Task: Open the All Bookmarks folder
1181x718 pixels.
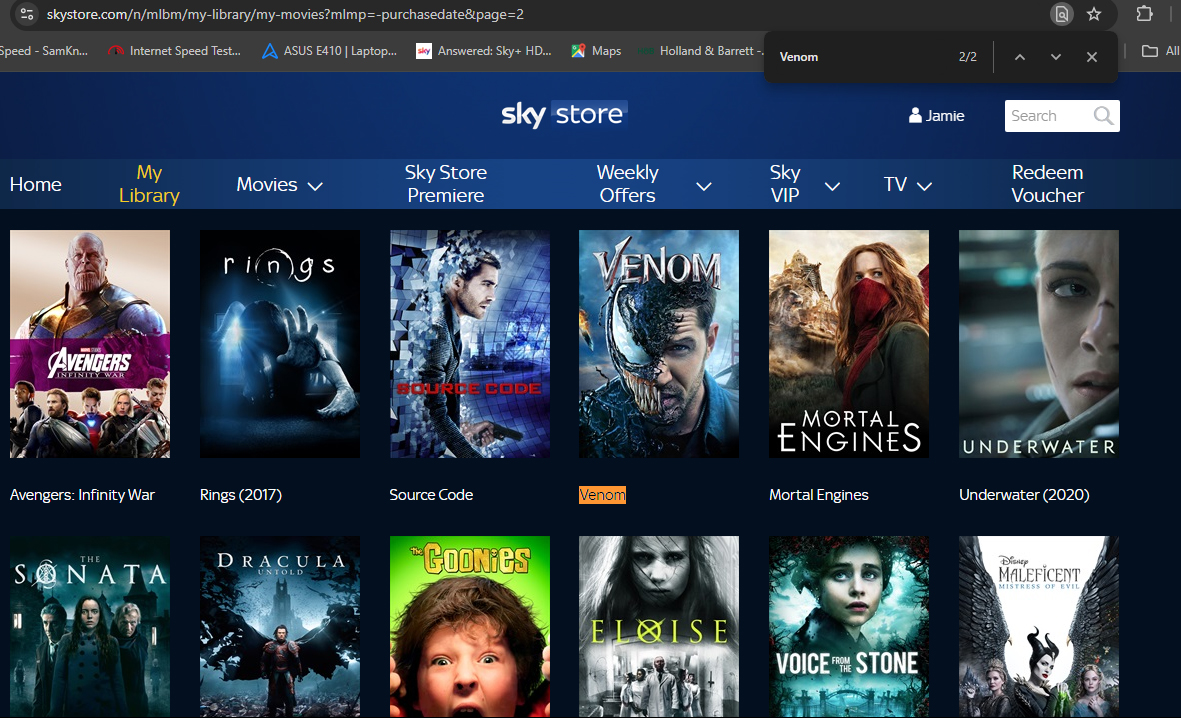Action: (x=1161, y=51)
